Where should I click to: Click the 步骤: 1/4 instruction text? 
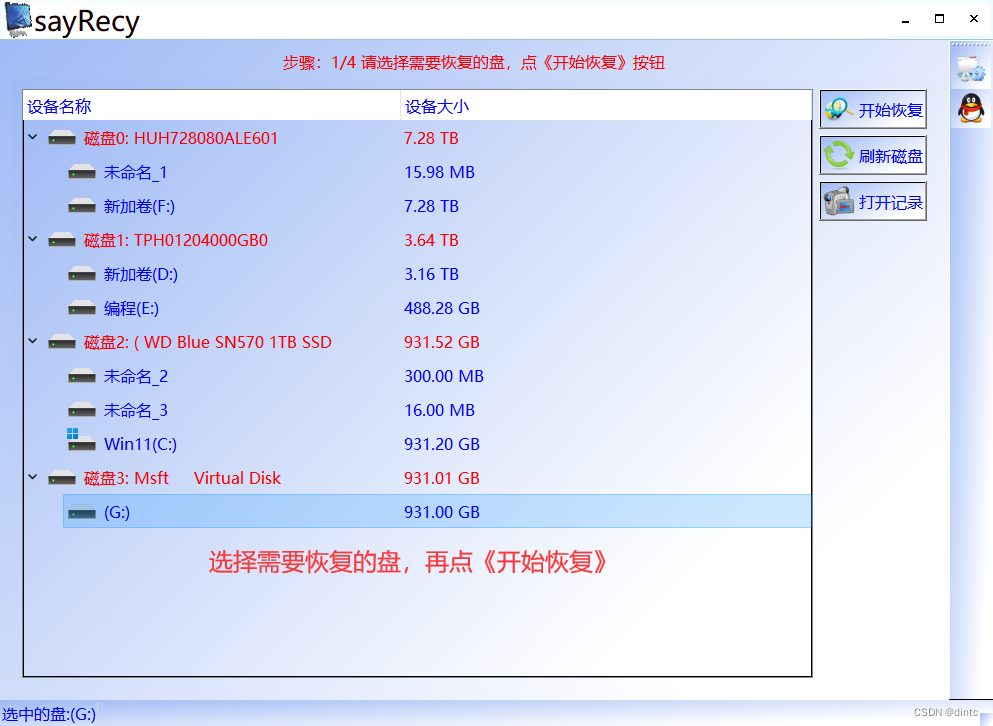474,62
